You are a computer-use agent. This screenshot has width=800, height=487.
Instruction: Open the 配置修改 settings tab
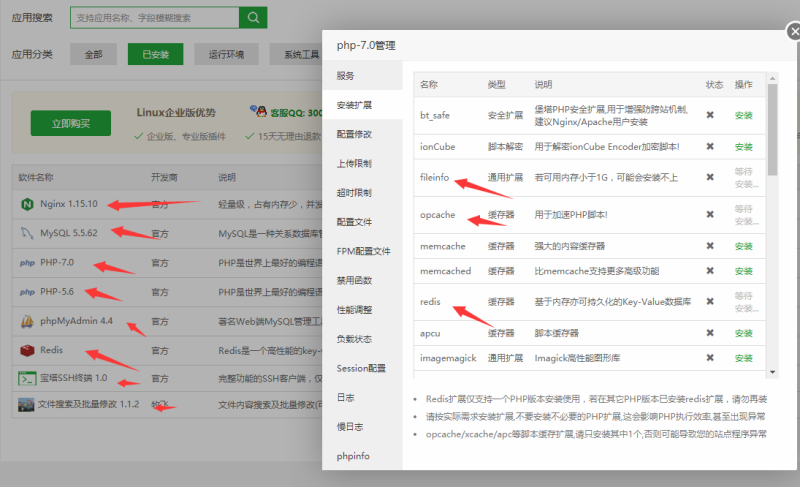[354, 133]
